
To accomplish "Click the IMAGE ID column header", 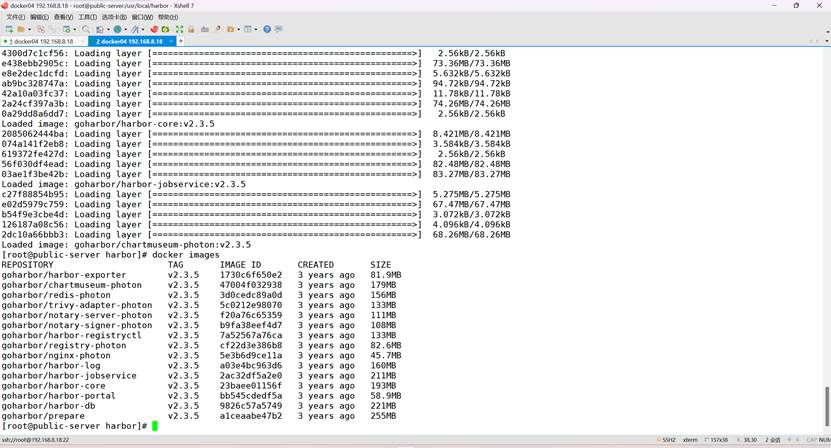I will point(241,265).
